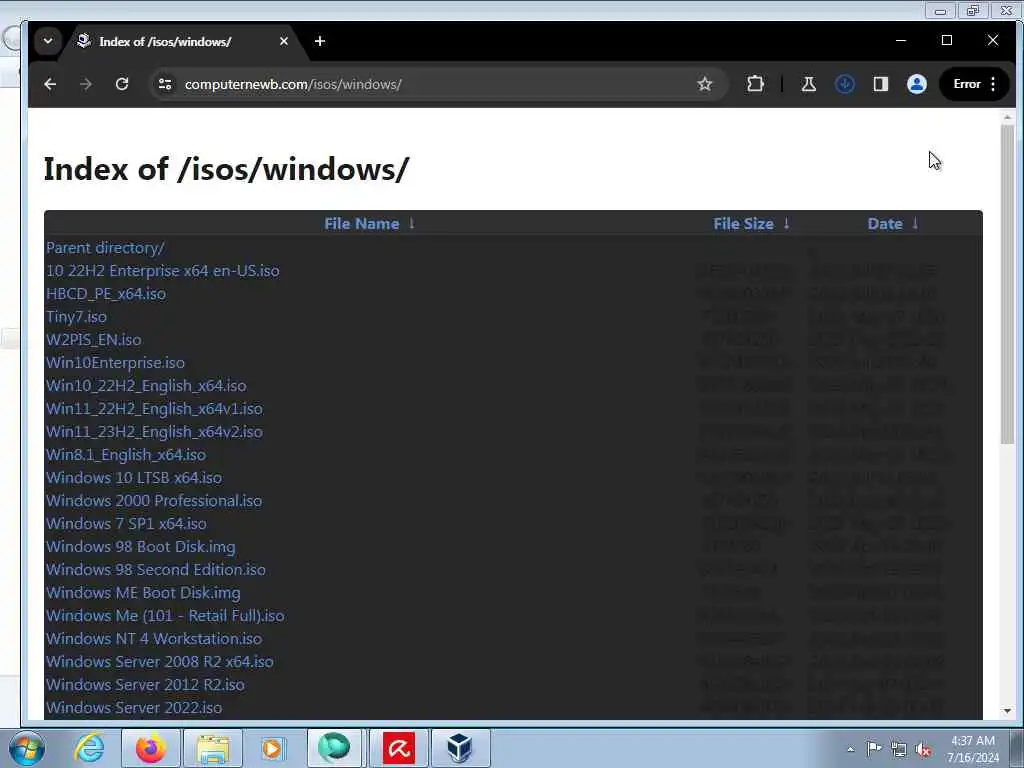Image resolution: width=1024 pixels, height=768 pixels.
Task: Download Windows ME Boot Disk.img
Action: [x=143, y=592]
